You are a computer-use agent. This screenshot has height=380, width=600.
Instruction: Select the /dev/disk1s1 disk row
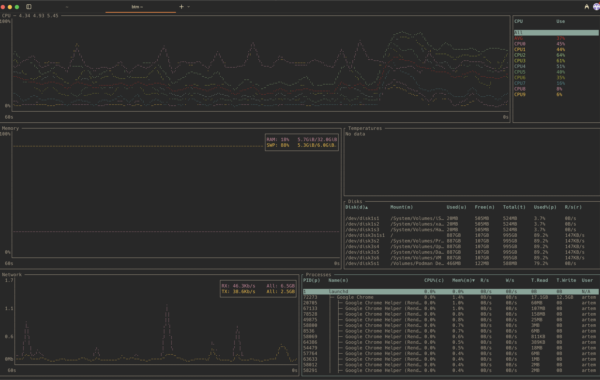471,219
